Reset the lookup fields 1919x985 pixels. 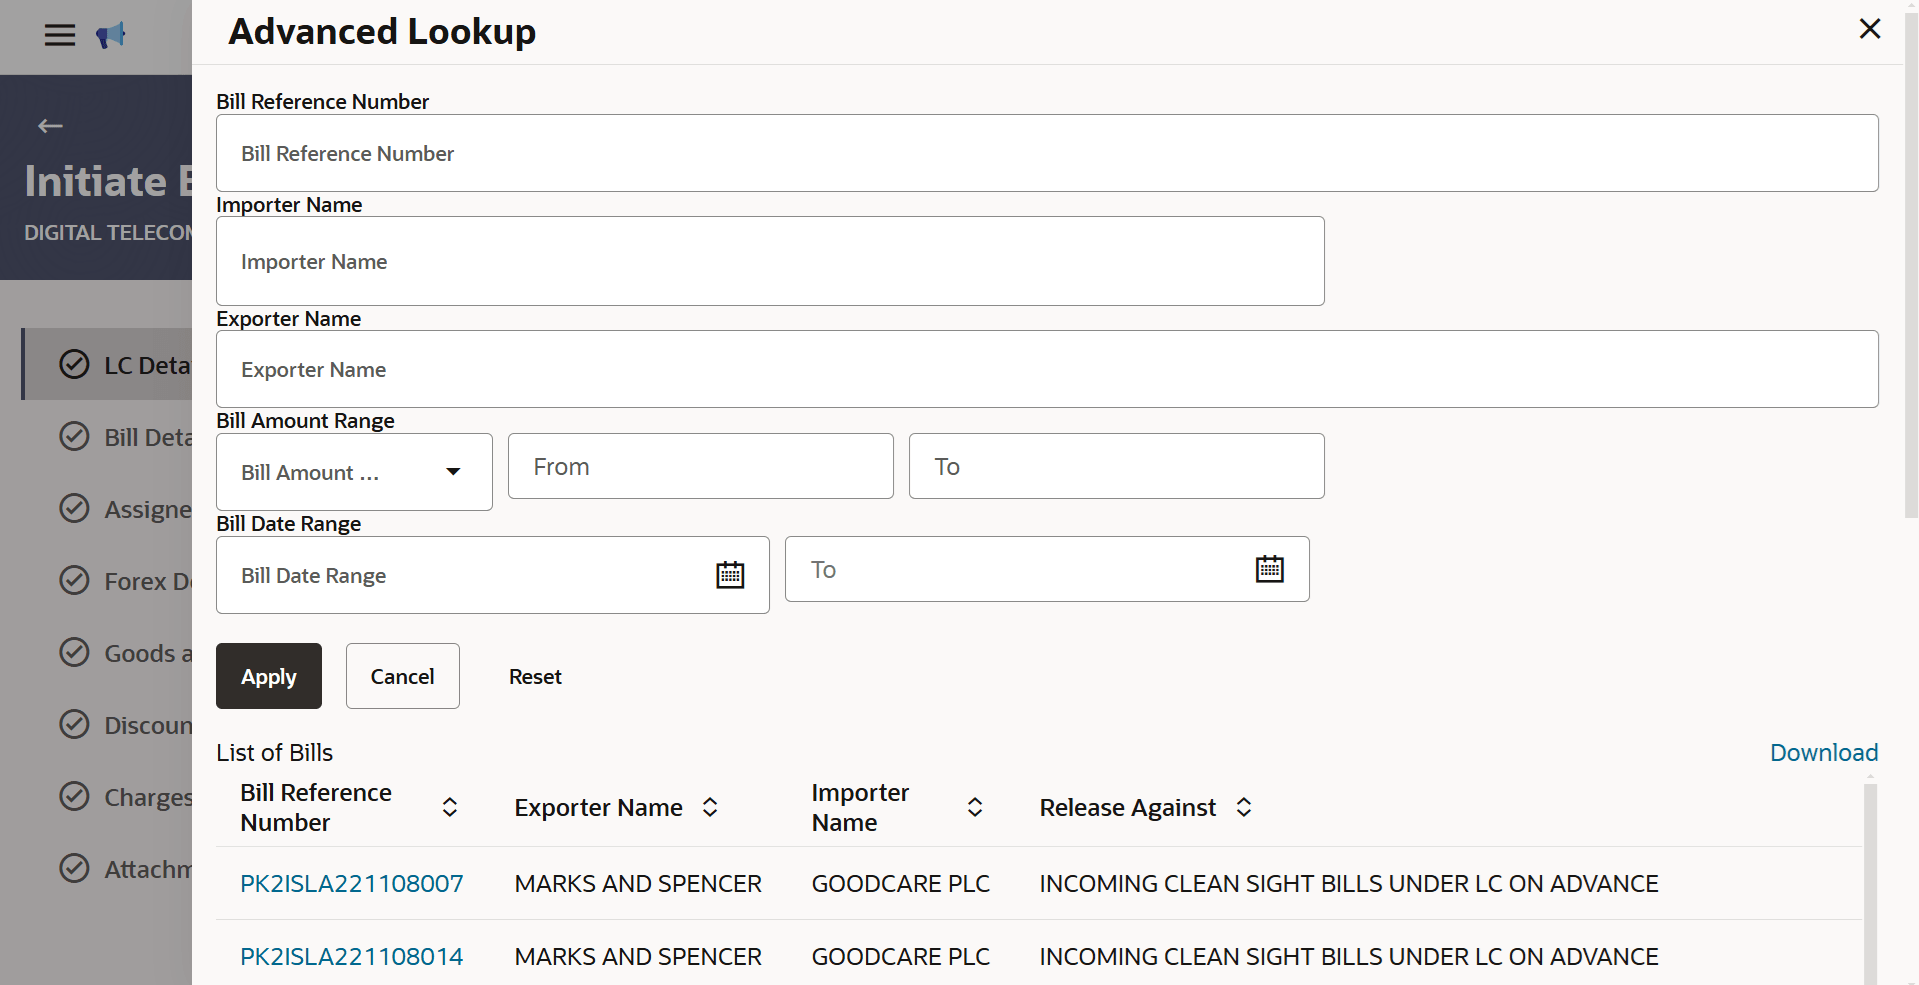pyautogui.click(x=535, y=676)
